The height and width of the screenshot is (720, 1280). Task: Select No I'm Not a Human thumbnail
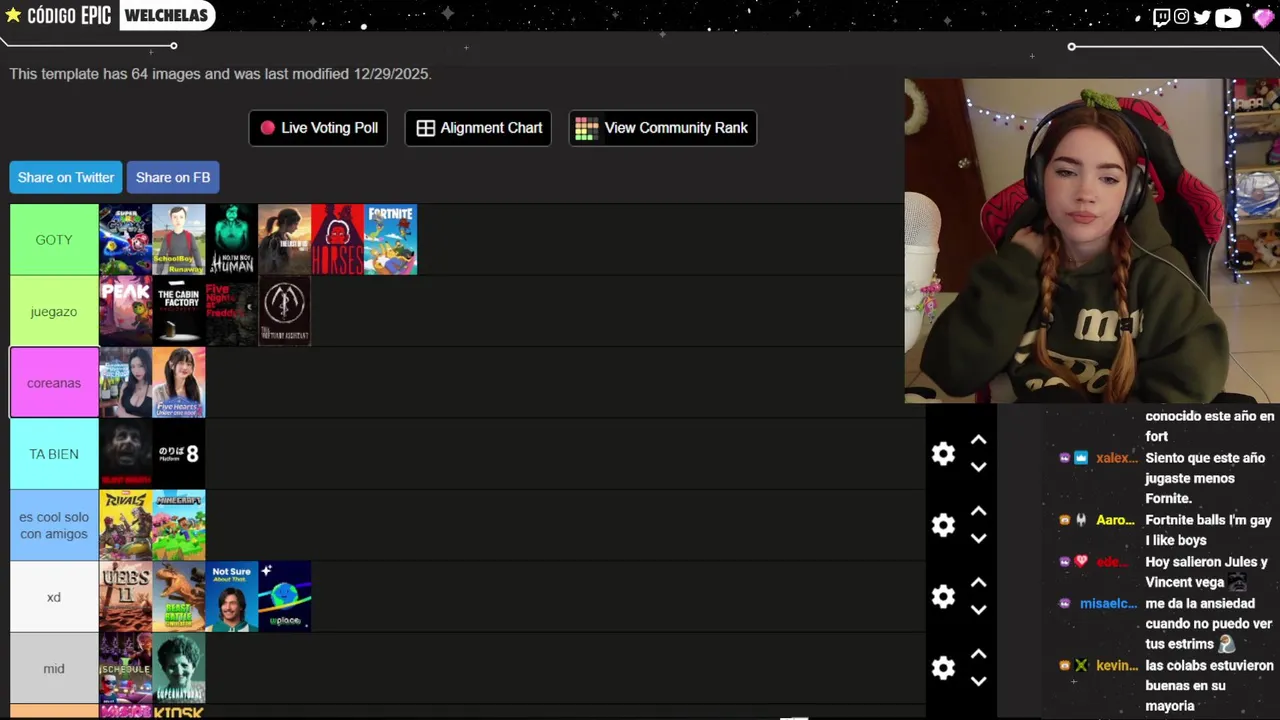coord(231,240)
